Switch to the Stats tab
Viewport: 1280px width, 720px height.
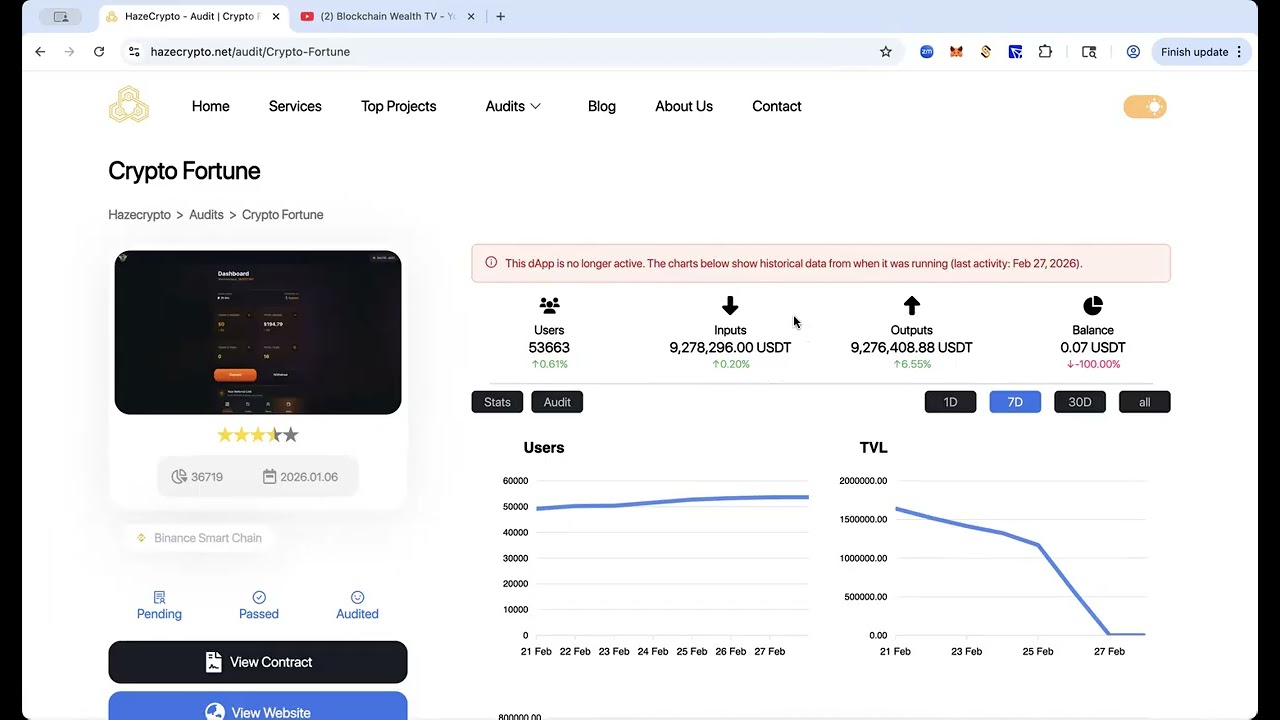[497, 402]
